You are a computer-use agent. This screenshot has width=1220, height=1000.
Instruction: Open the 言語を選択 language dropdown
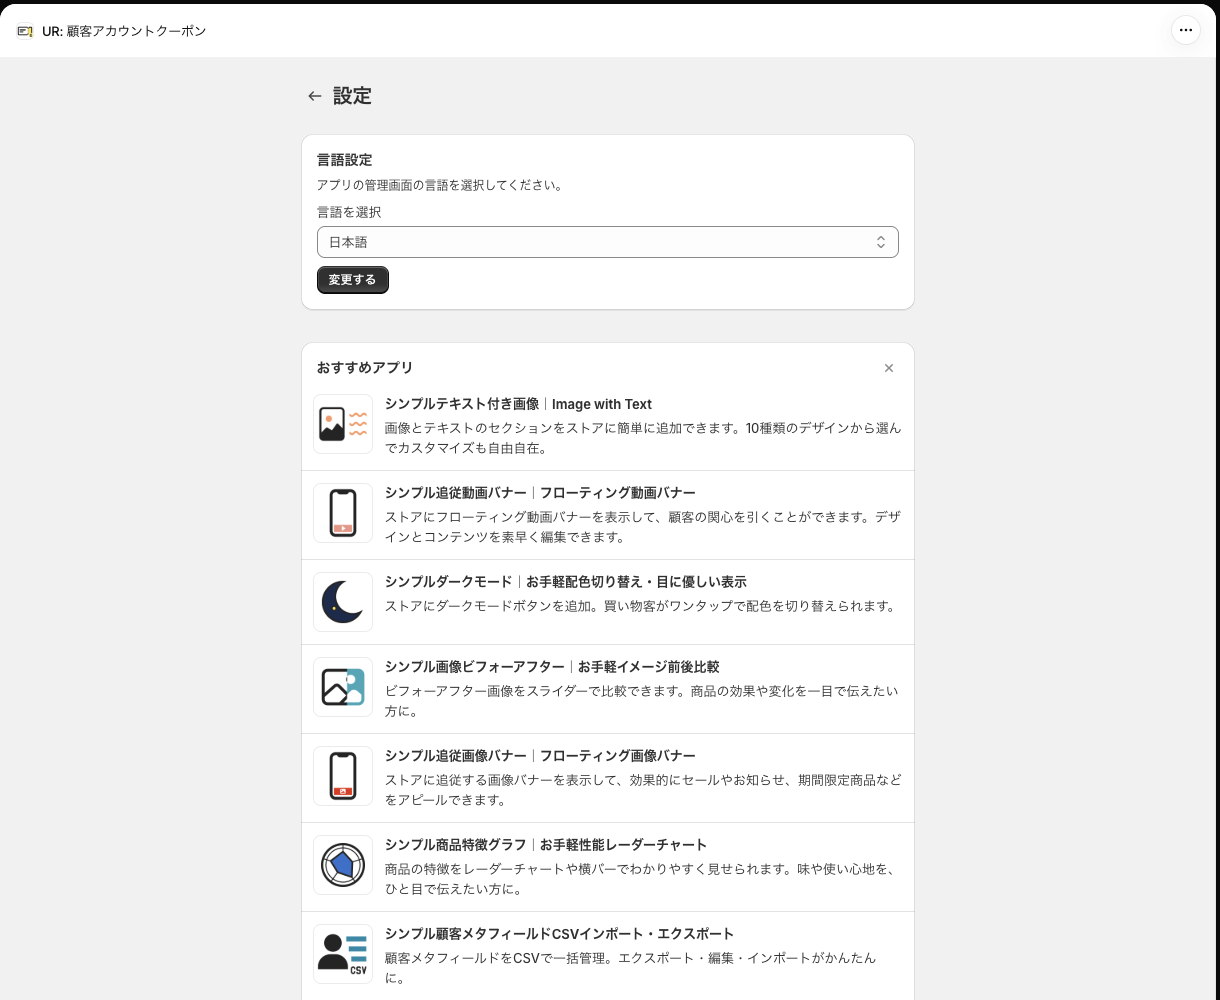[608, 242]
